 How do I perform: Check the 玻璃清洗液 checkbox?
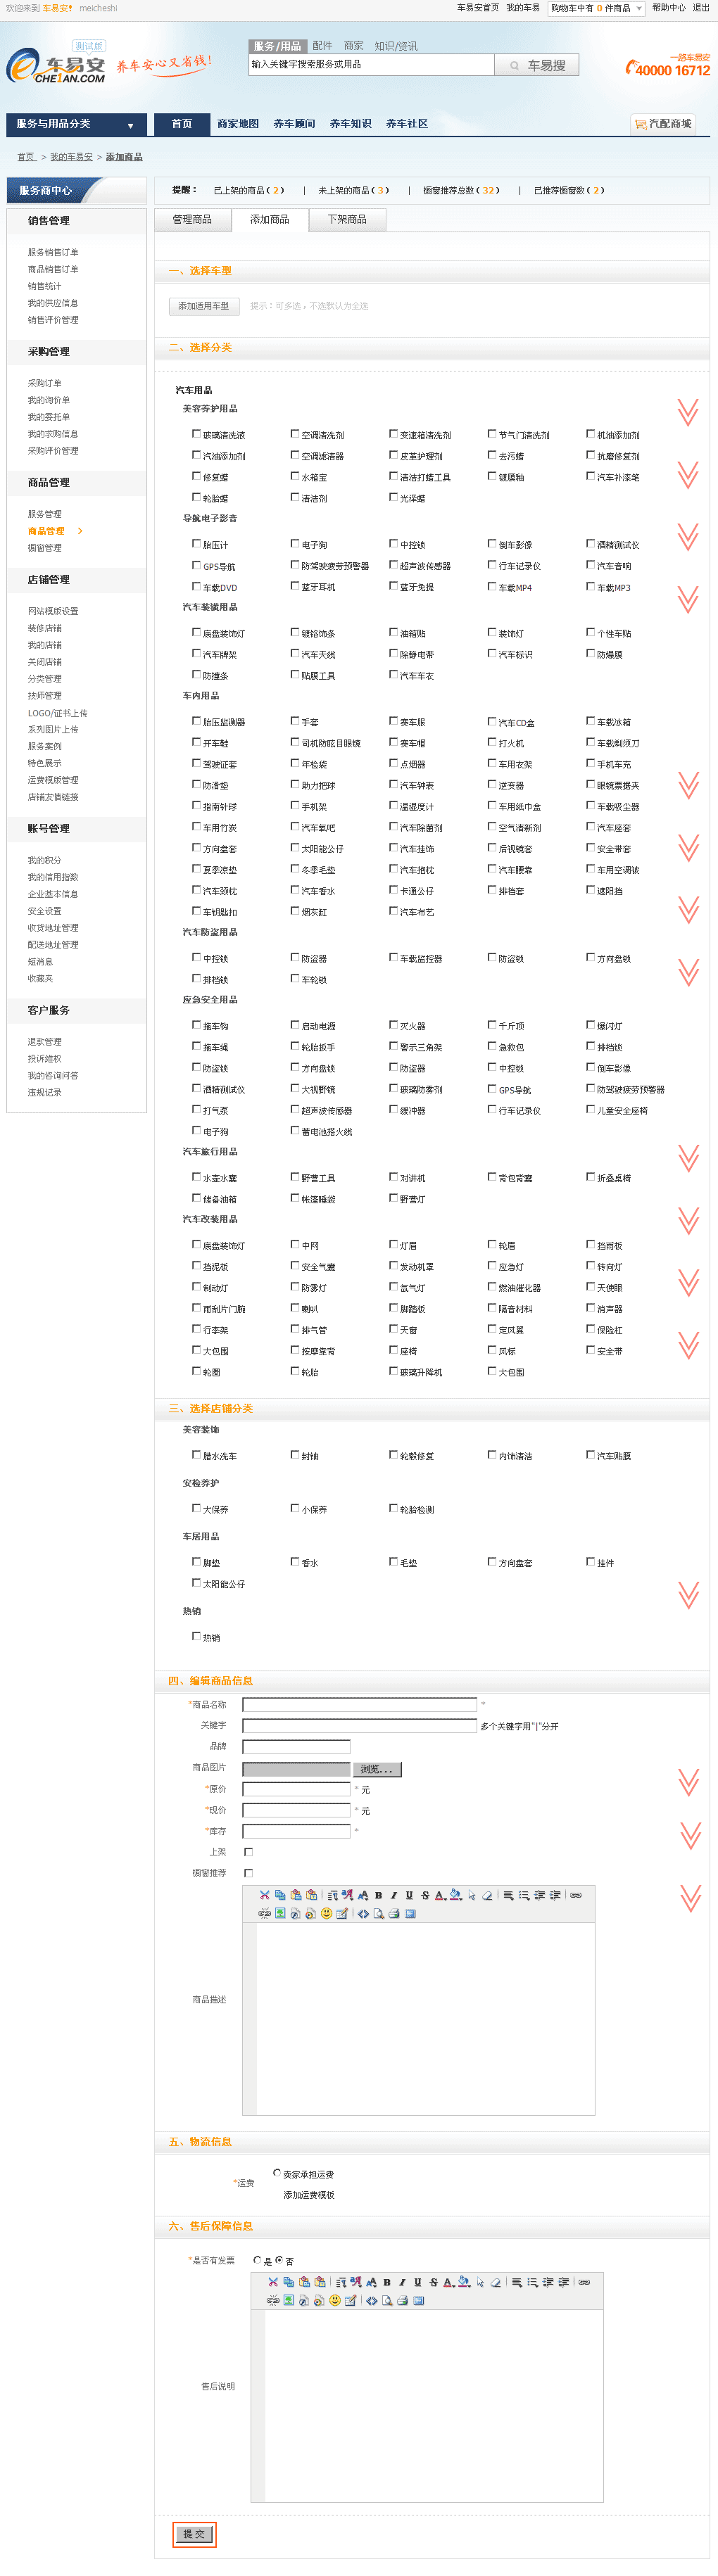196,434
